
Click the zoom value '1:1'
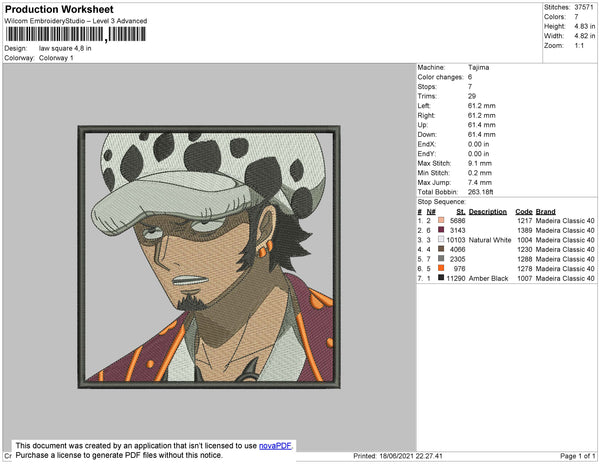(579, 46)
